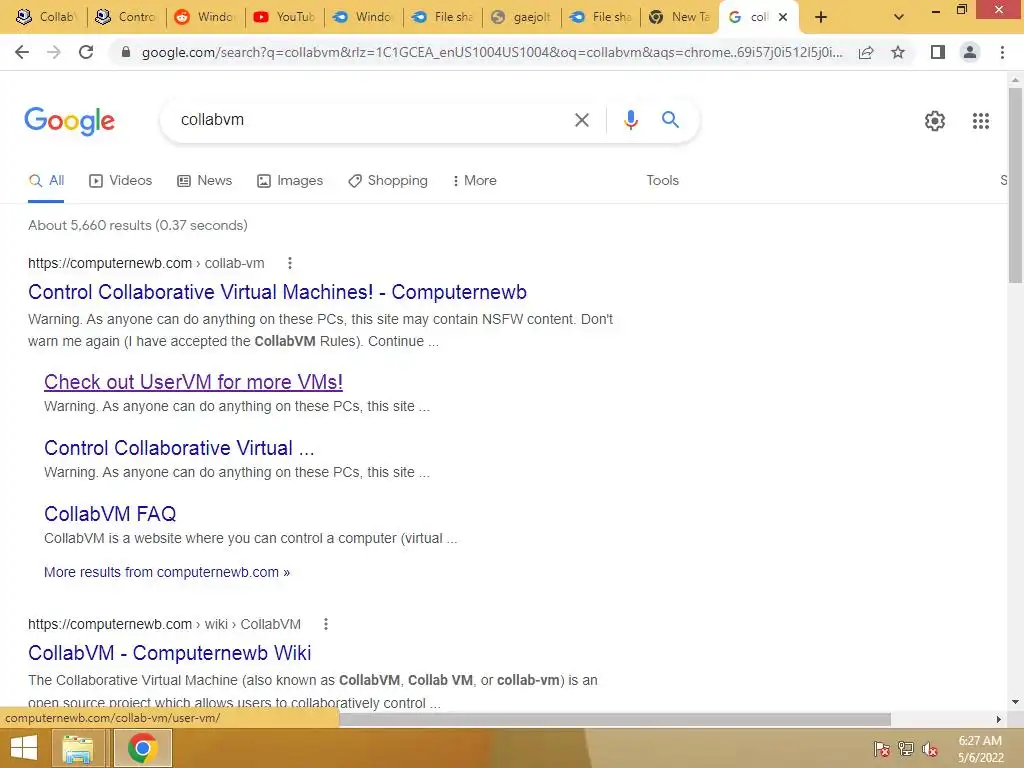Switch to the YouTube browser tab

285,17
